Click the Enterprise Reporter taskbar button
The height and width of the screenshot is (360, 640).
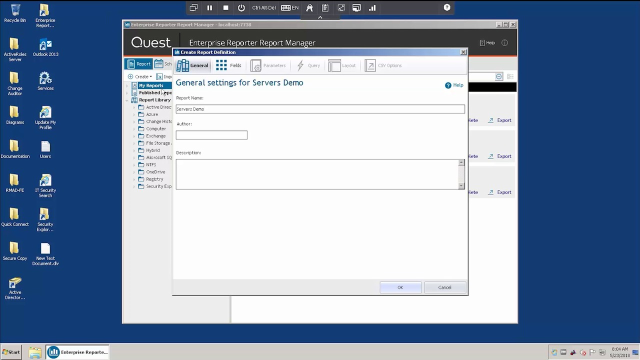click(78, 352)
